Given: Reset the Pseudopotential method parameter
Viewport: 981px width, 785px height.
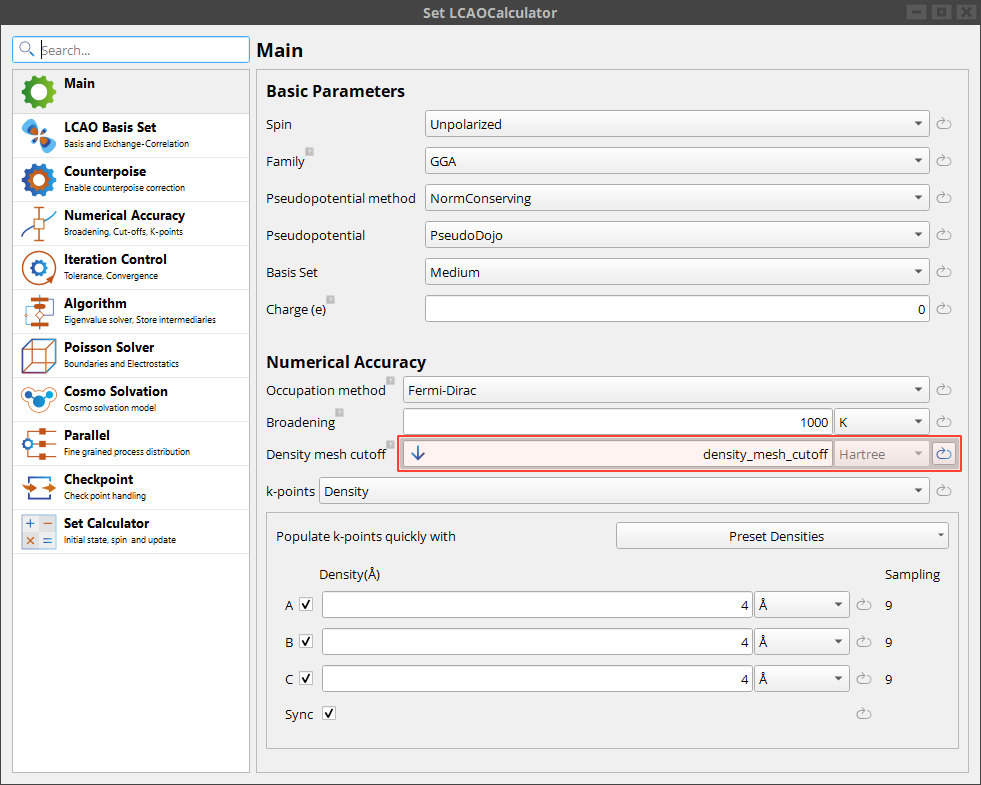Looking at the screenshot, I should click(943, 198).
